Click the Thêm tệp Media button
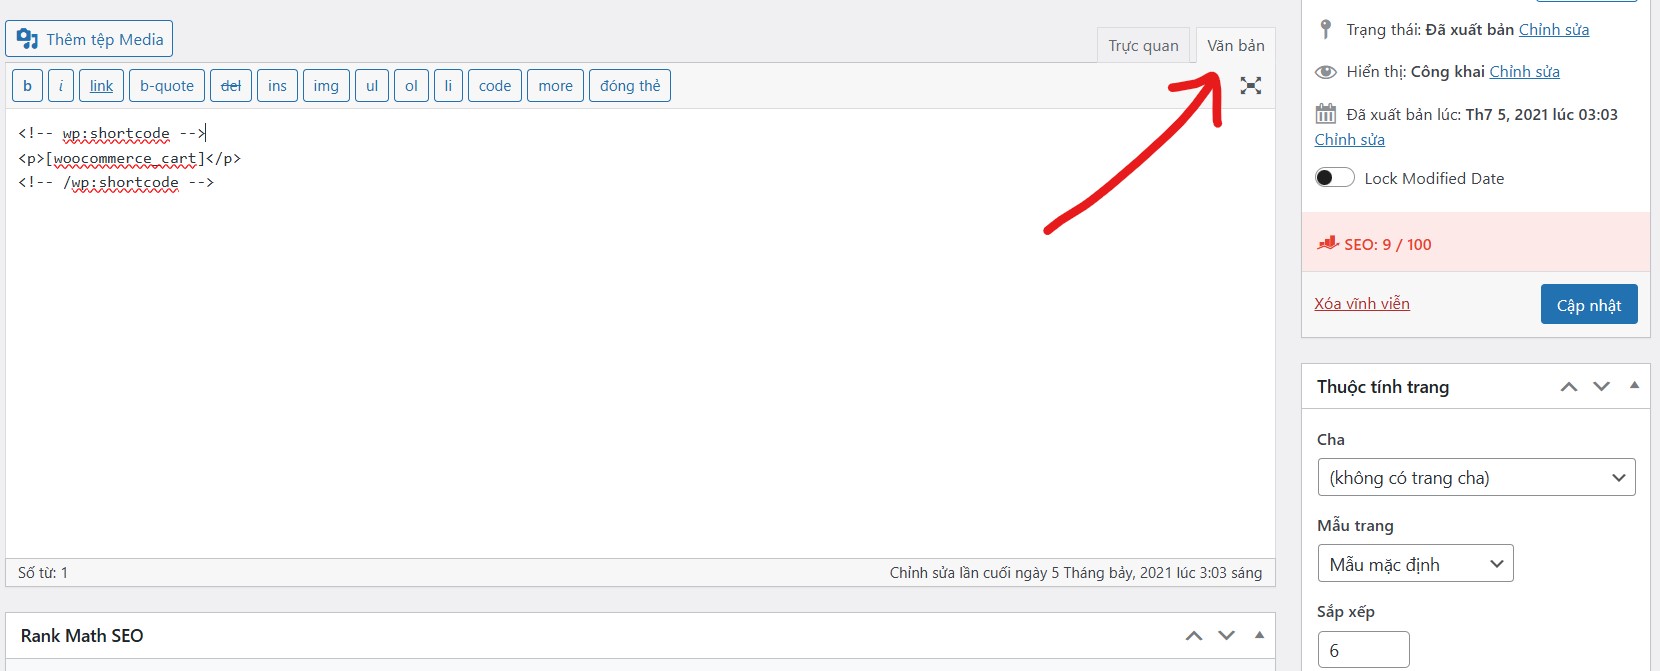 89,39
